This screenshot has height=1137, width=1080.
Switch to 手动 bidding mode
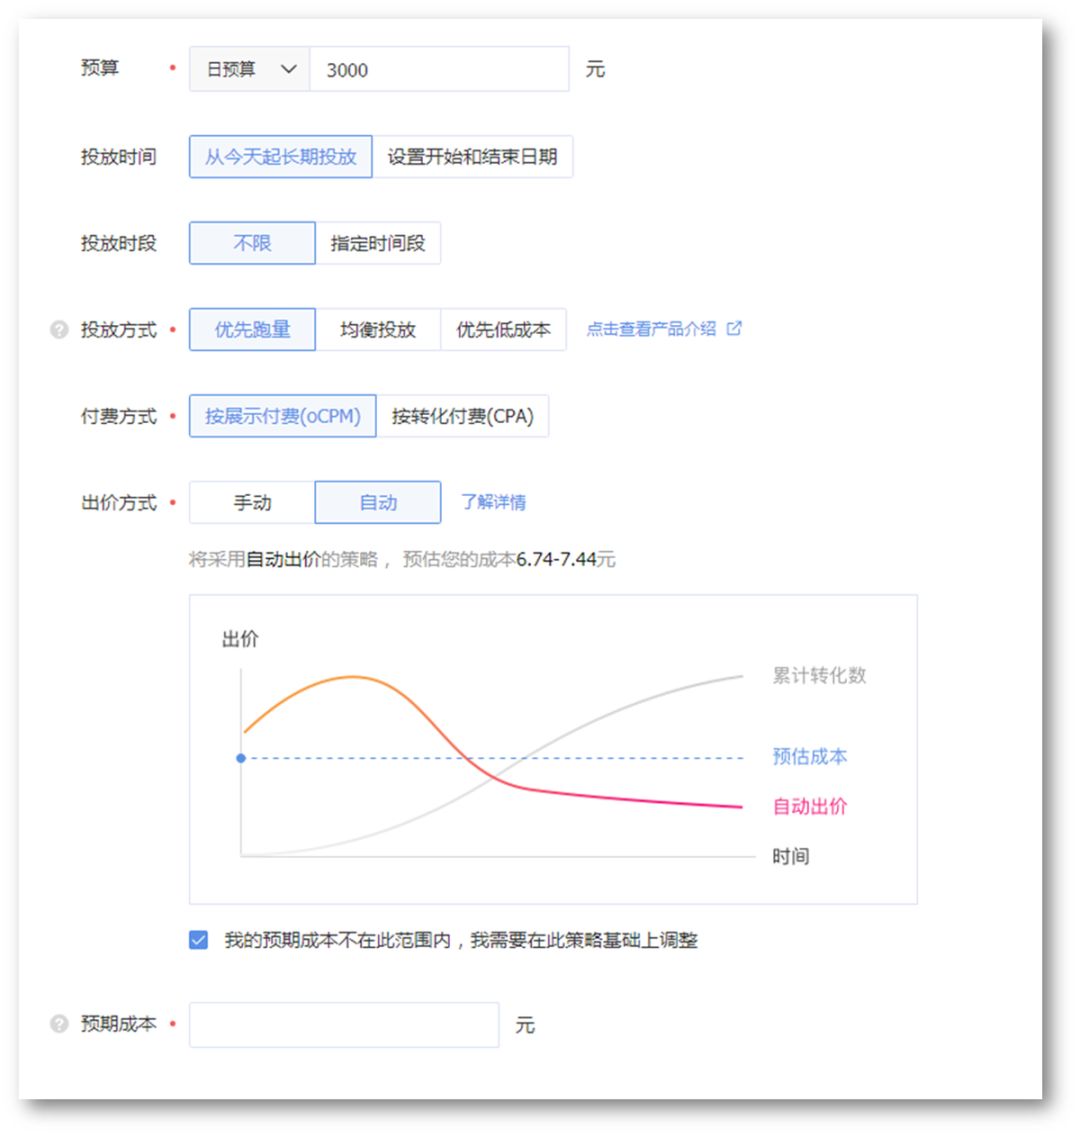(x=251, y=502)
